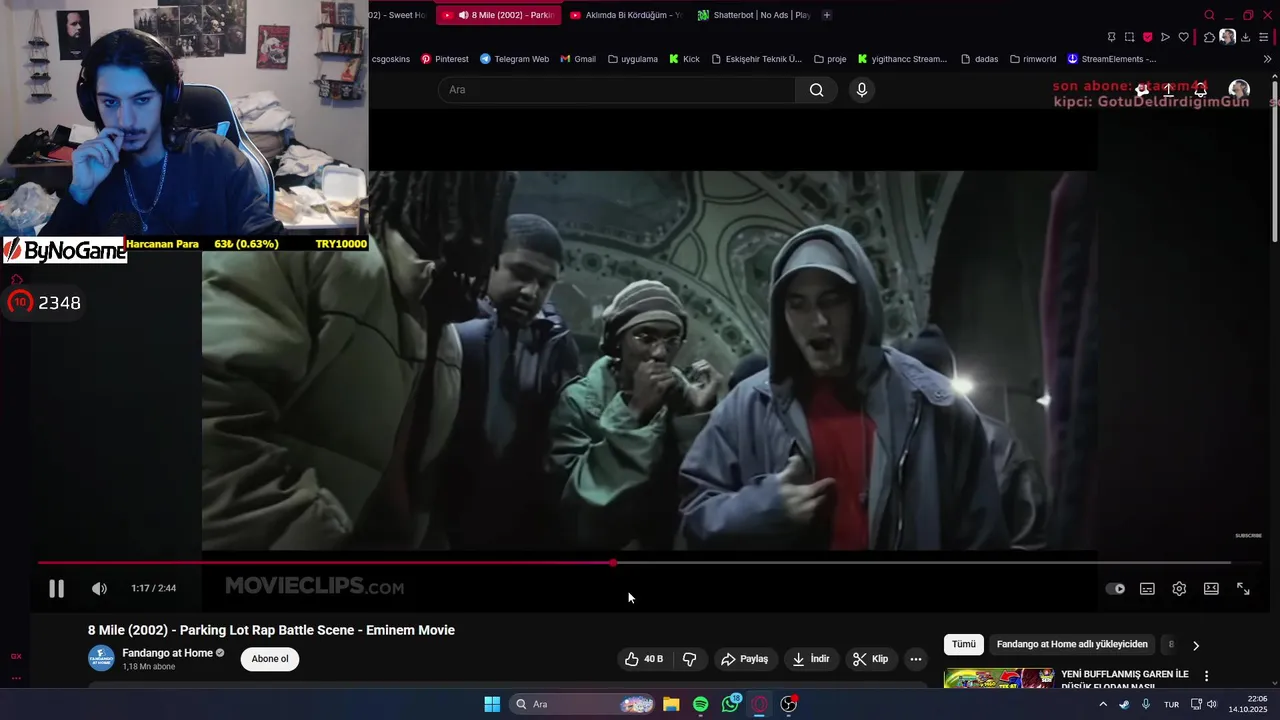The height and width of the screenshot is (720, 1280).
Task: Open a new browser tab with plus
Action: pos(826,15)
